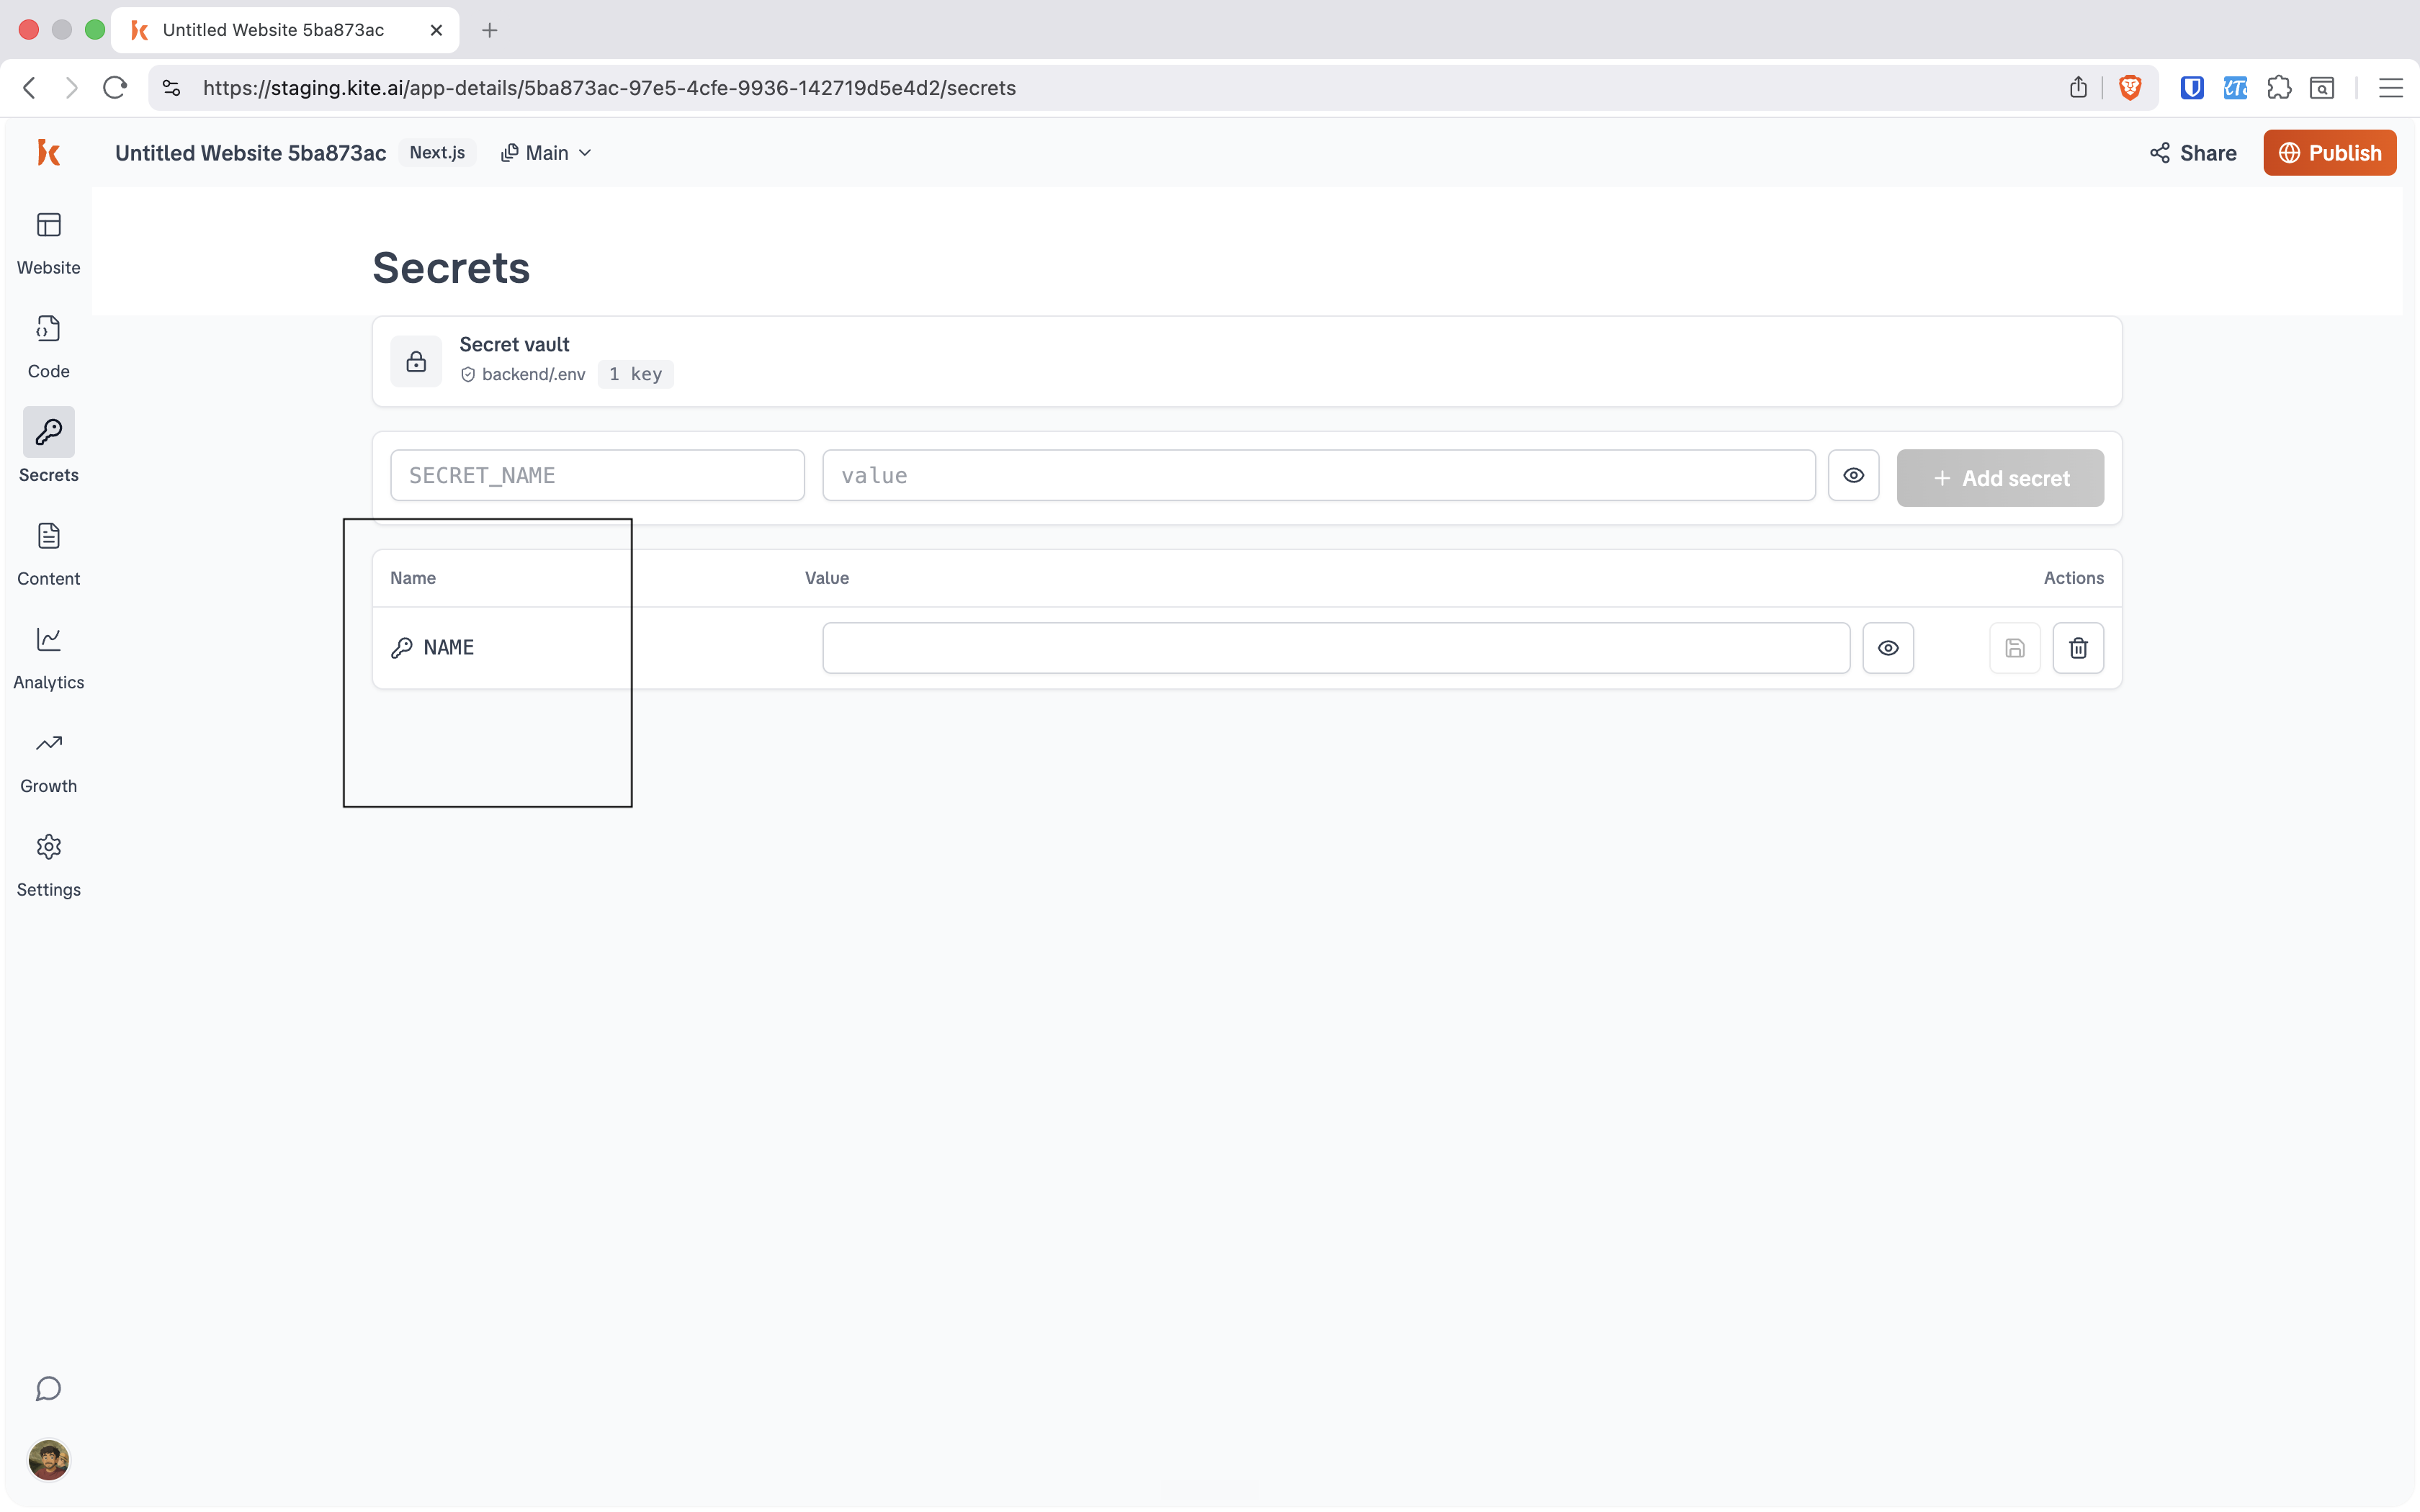
Task: Select the Untitled Website 5ba873ac browser tab
Action: click(285, 30)
